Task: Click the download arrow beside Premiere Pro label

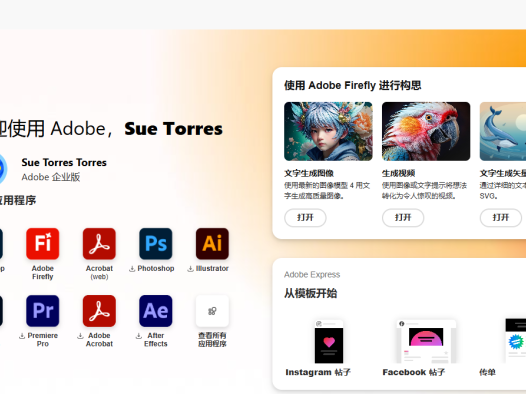Action: click(x=22, y=336)
